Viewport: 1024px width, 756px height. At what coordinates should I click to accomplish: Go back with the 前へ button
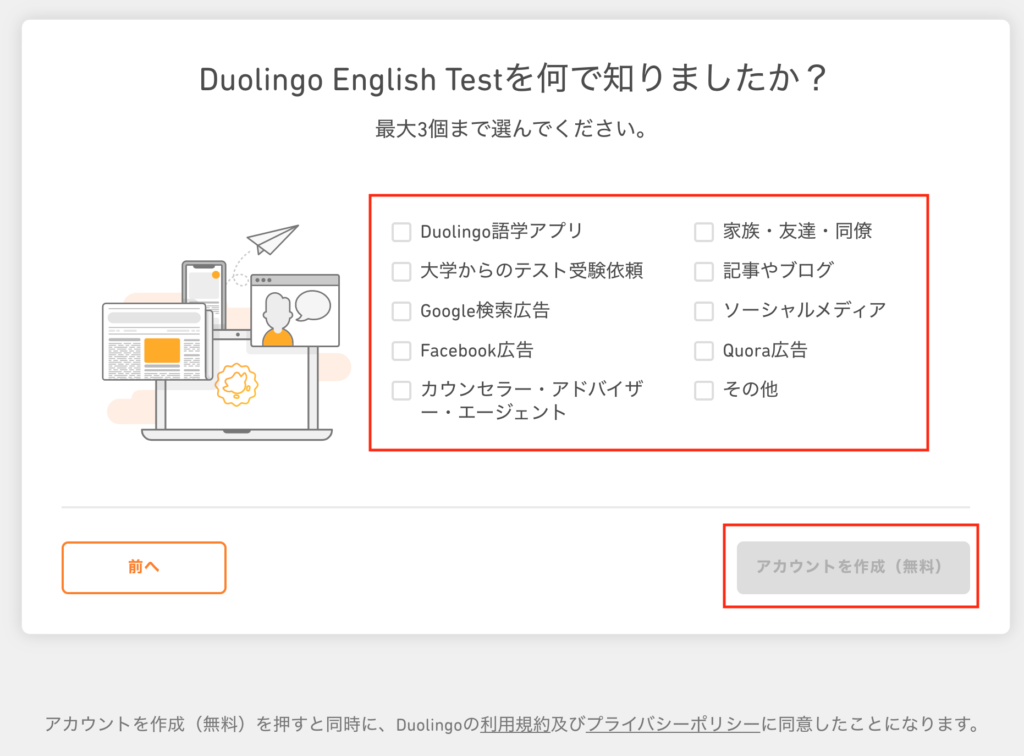coord(144,567)
